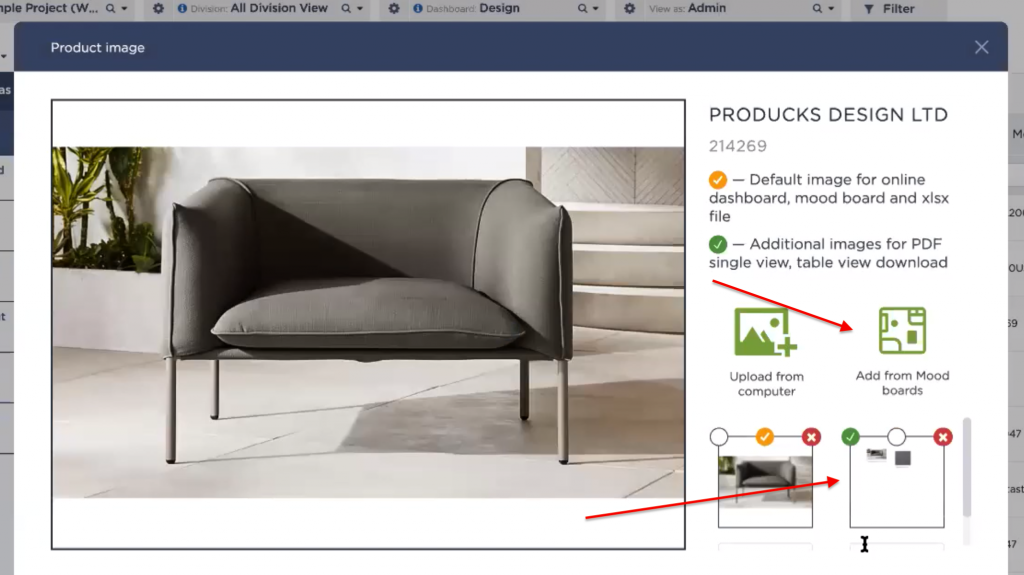This screenshot has width=1024, height=575.
Task: Expand the Dashboard dropdown arrow
Action: coord(596,8)
